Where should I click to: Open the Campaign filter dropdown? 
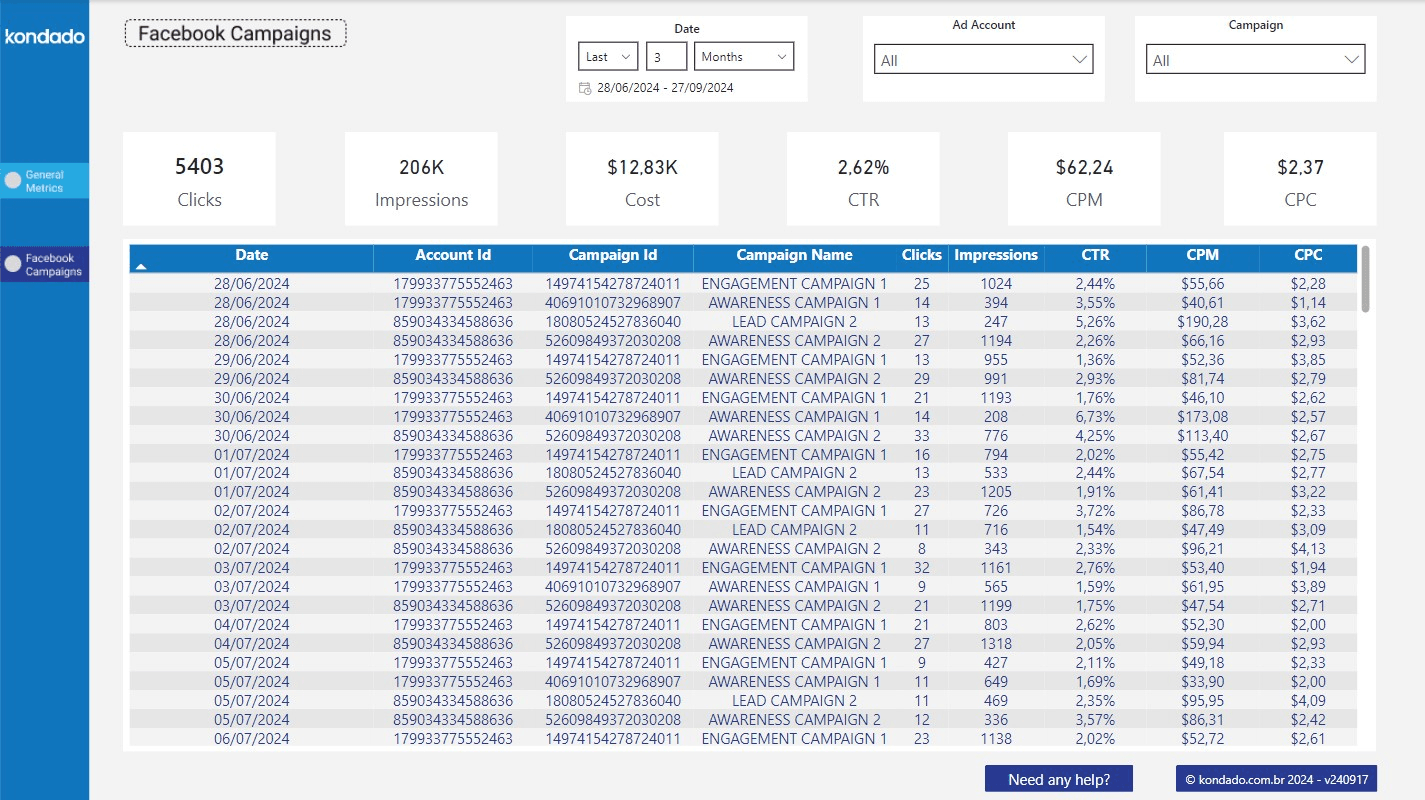(x=1255, y=60)
